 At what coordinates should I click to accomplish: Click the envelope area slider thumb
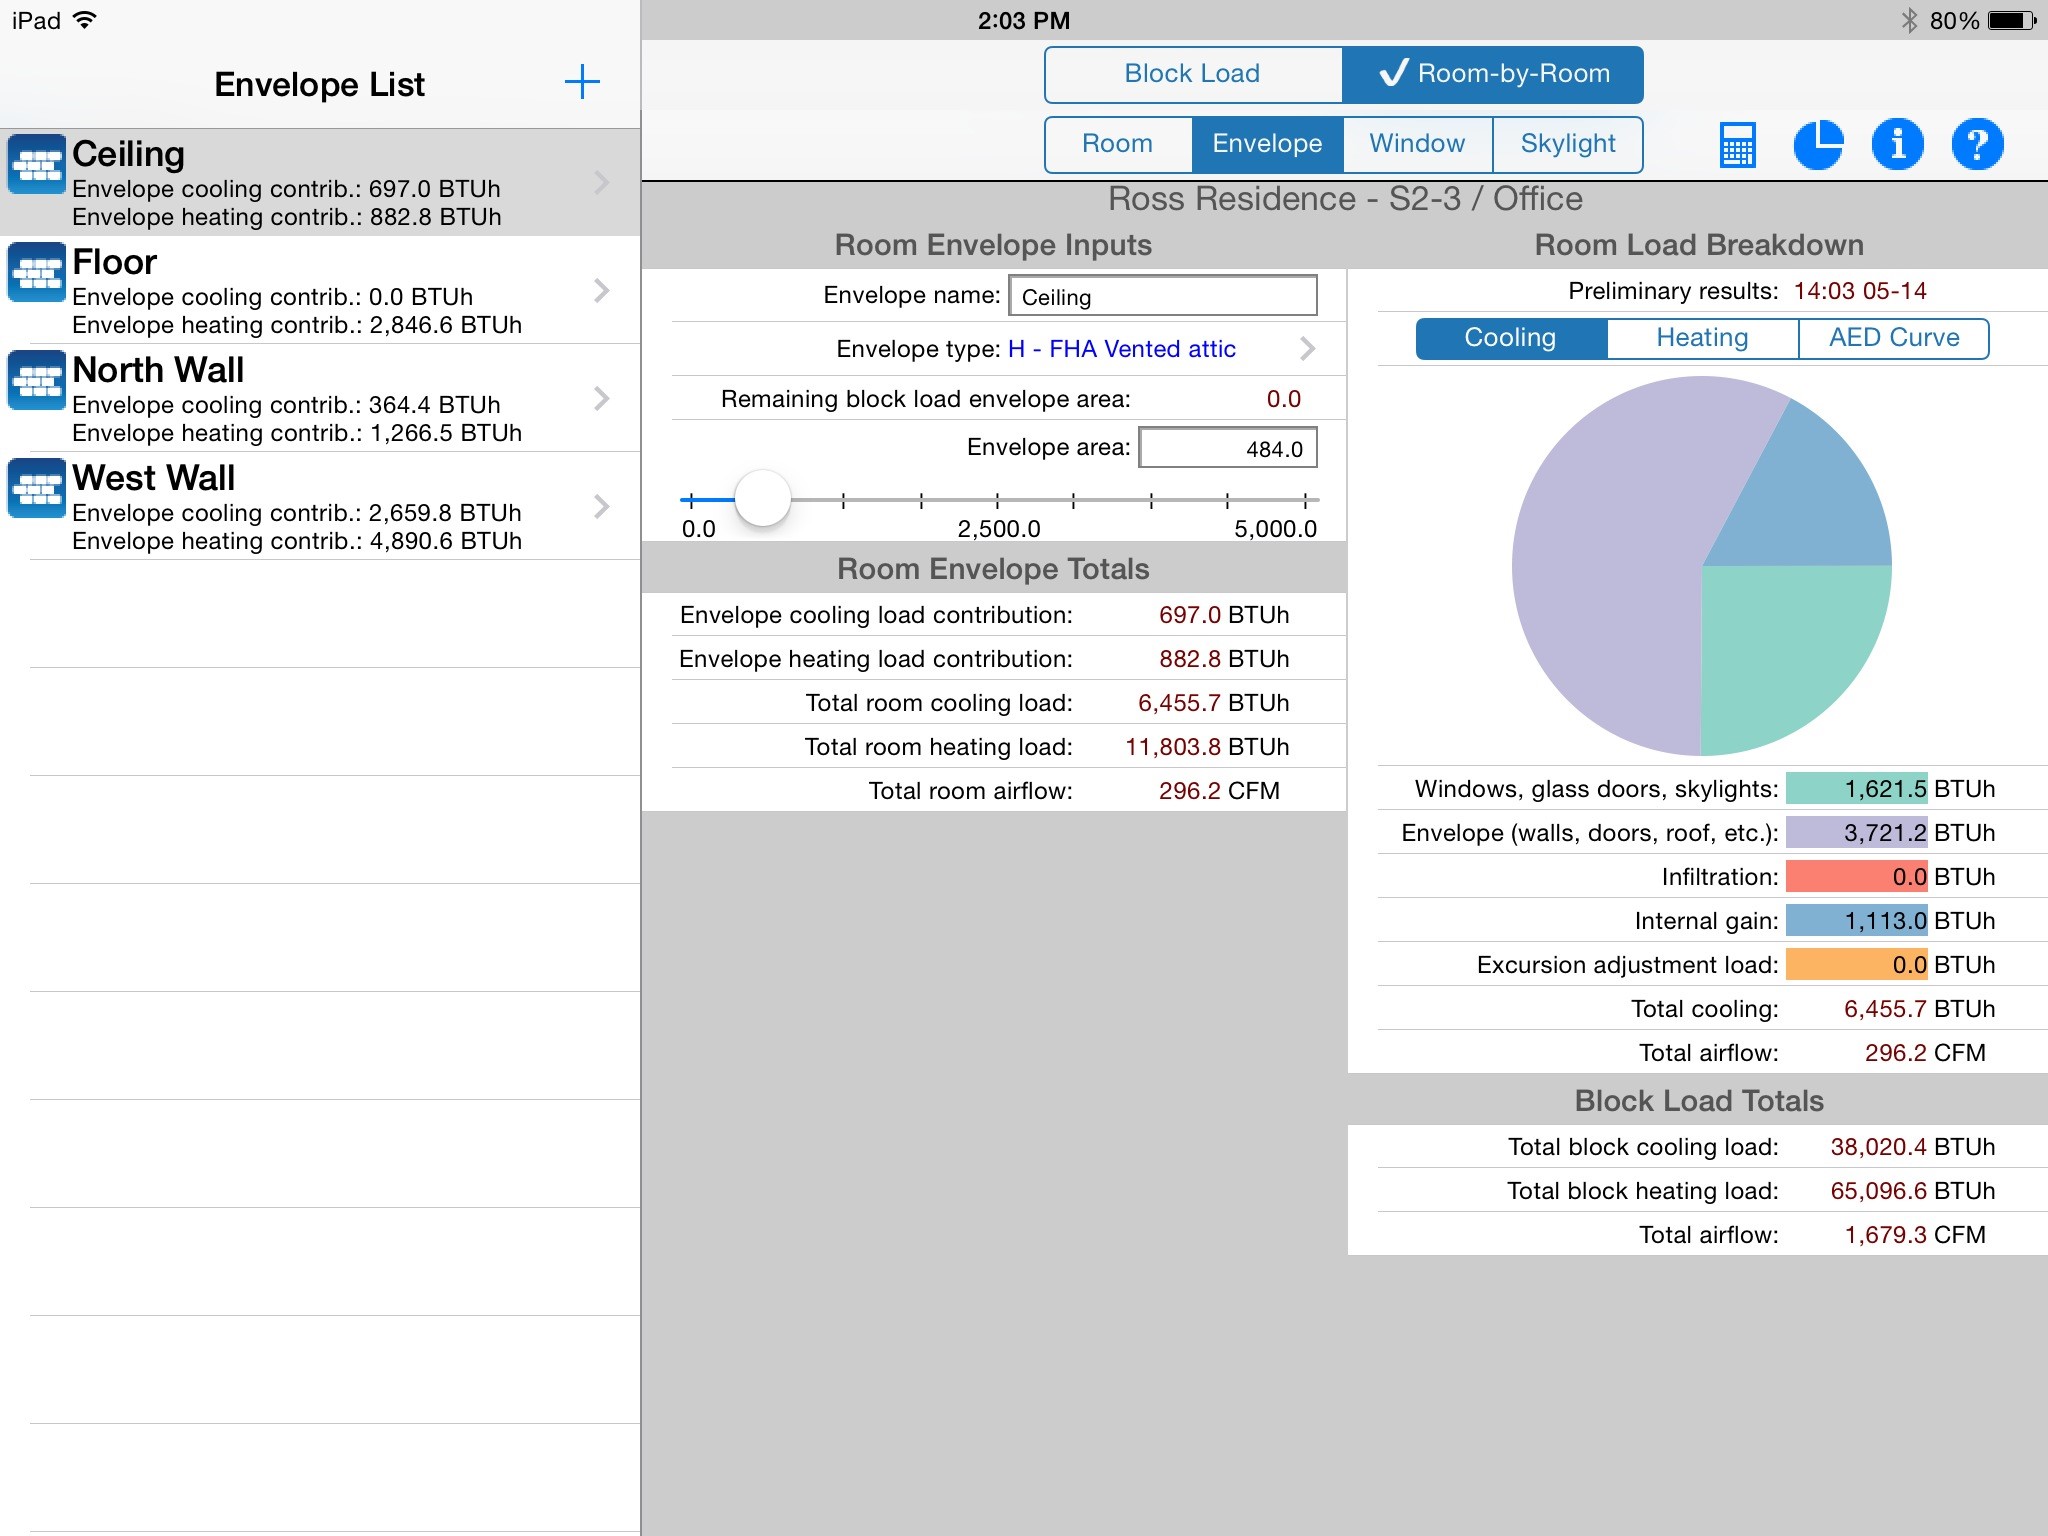[763, 498]
